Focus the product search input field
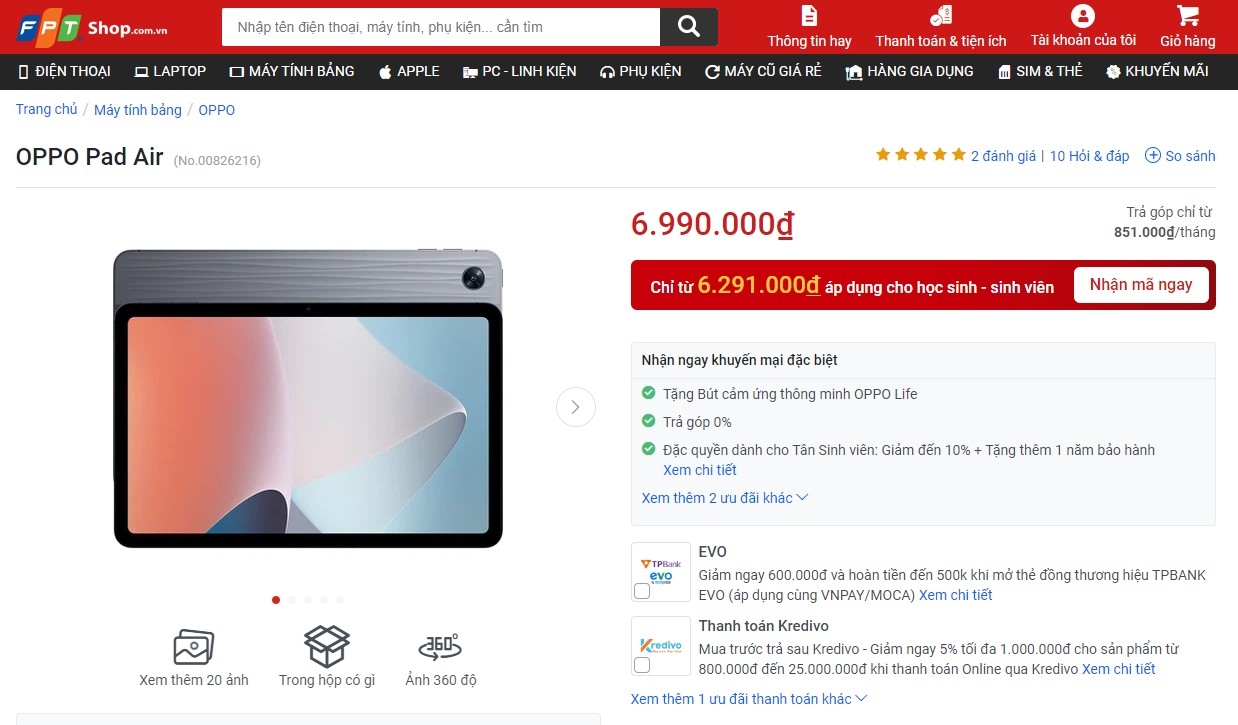The width and height of the screenshot is (1238, 725). pyautogui.click(x=441, y=27)
